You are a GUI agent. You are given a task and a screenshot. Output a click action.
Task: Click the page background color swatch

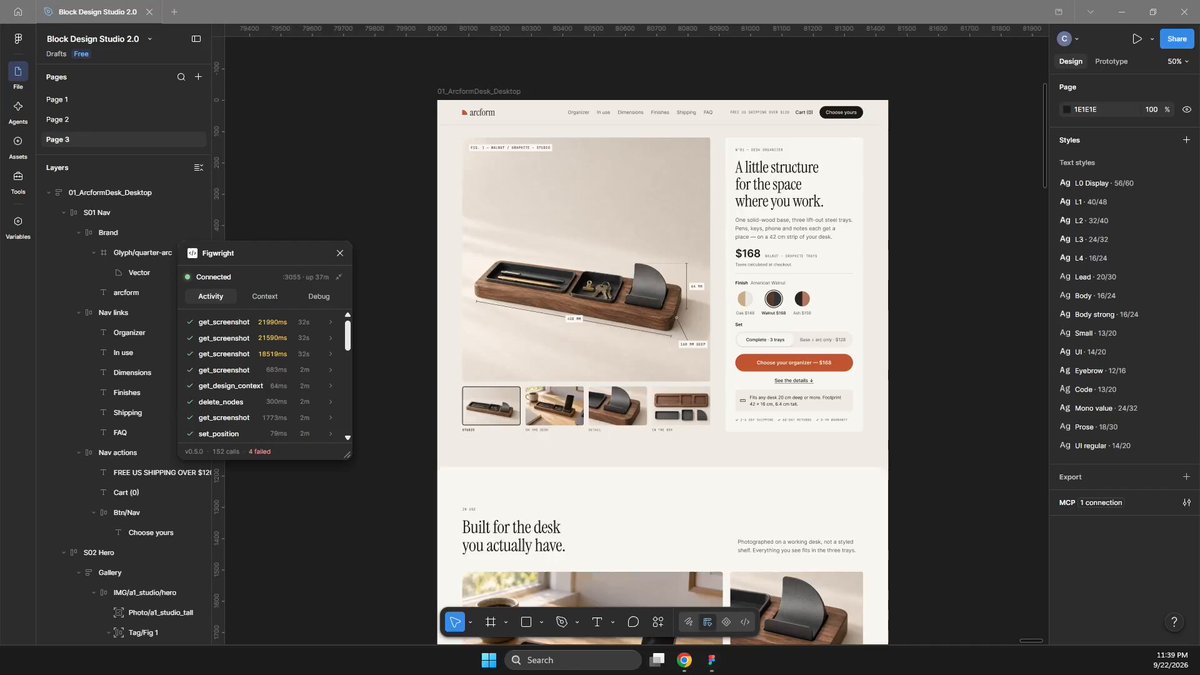point(1066,109)
